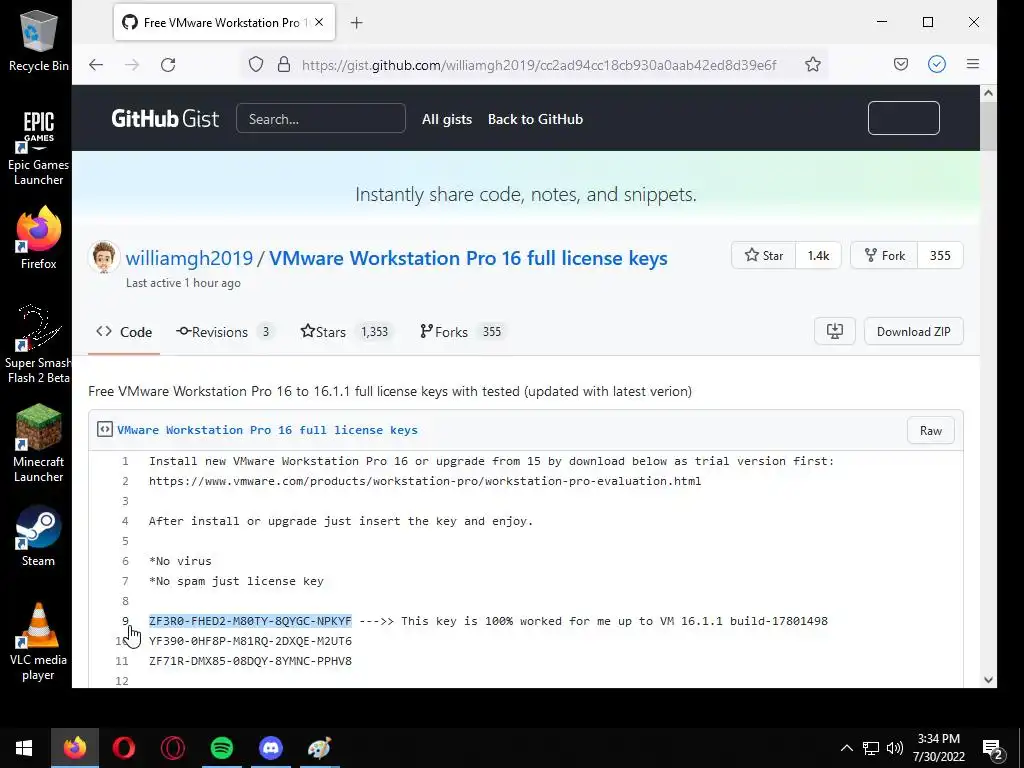Show hidden system tray icons

pyautogui.click(x=846, y=748)
